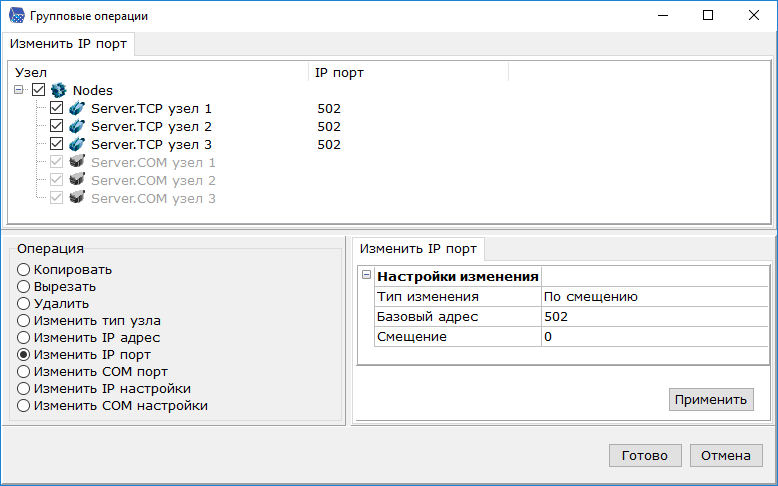The height and width of the screenshot is (486, 778).
Task: Toggle the Server.TCP узел 3 checkbox
Action: tap(57, 145)
